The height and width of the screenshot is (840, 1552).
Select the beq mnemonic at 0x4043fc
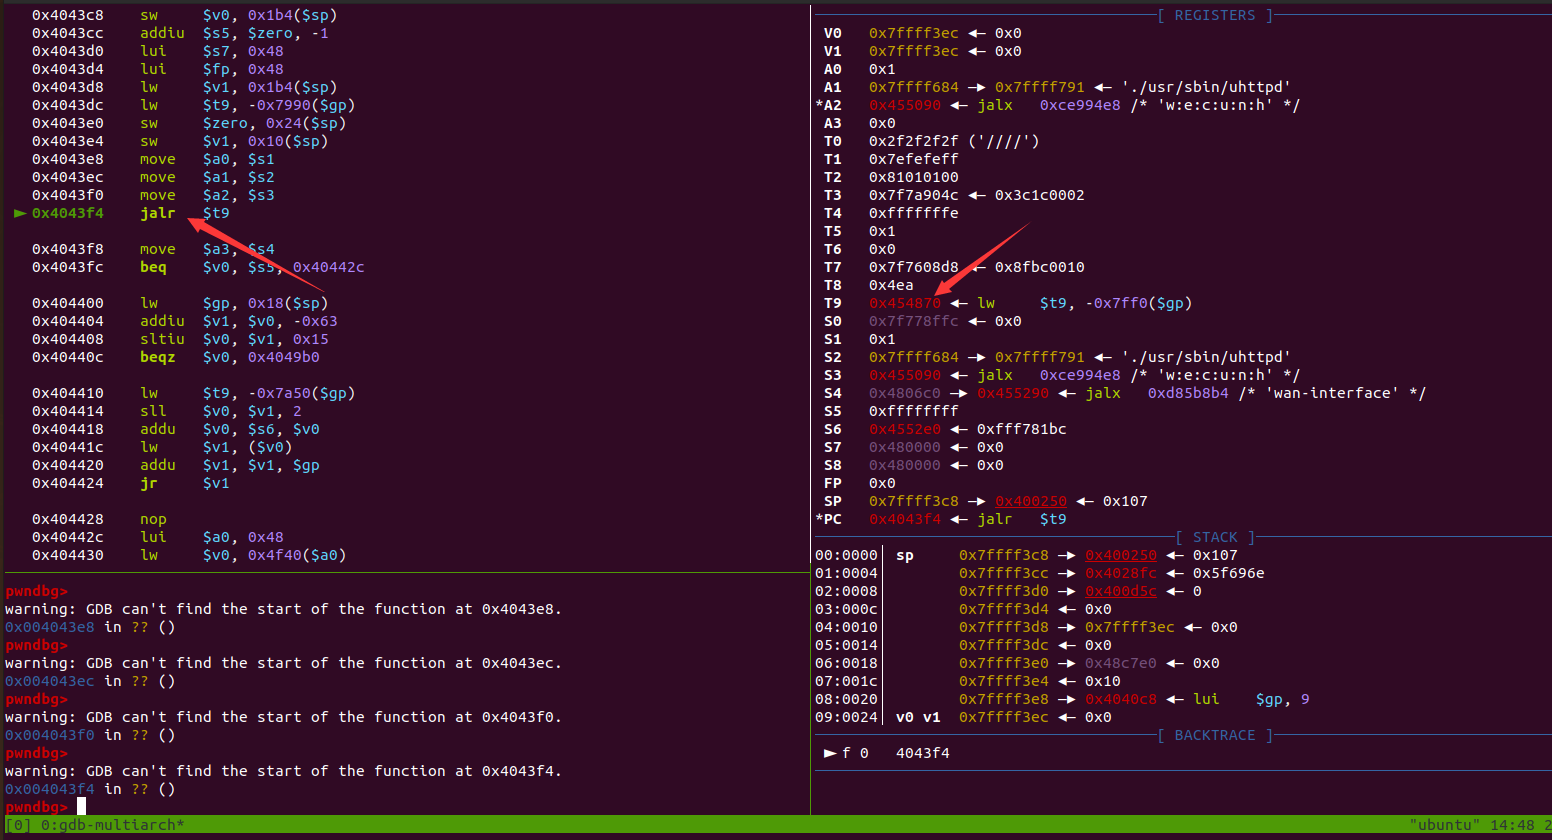tap(153, 267)
